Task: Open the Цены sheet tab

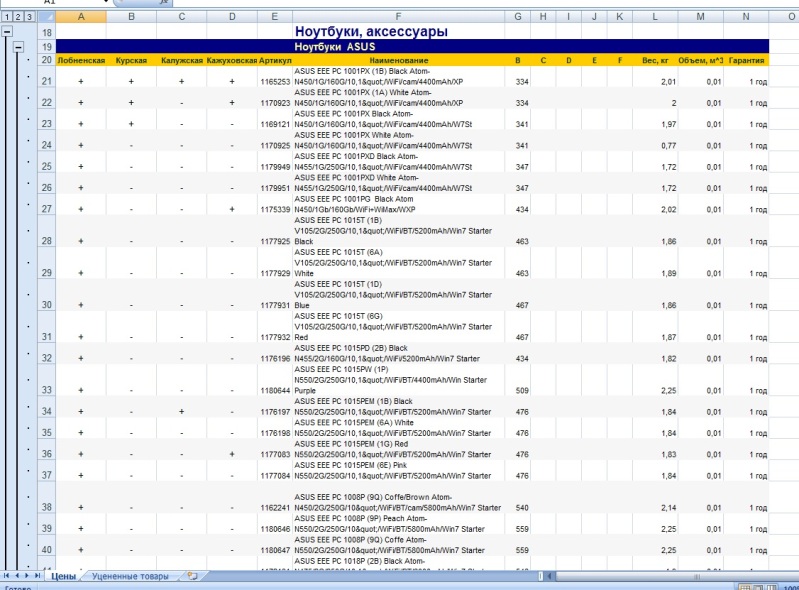Action: [63, 576]
